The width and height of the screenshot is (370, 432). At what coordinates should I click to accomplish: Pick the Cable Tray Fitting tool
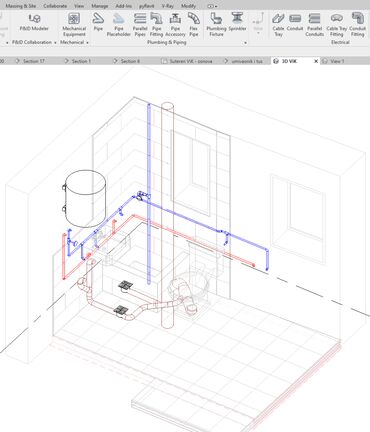point(337,25)
